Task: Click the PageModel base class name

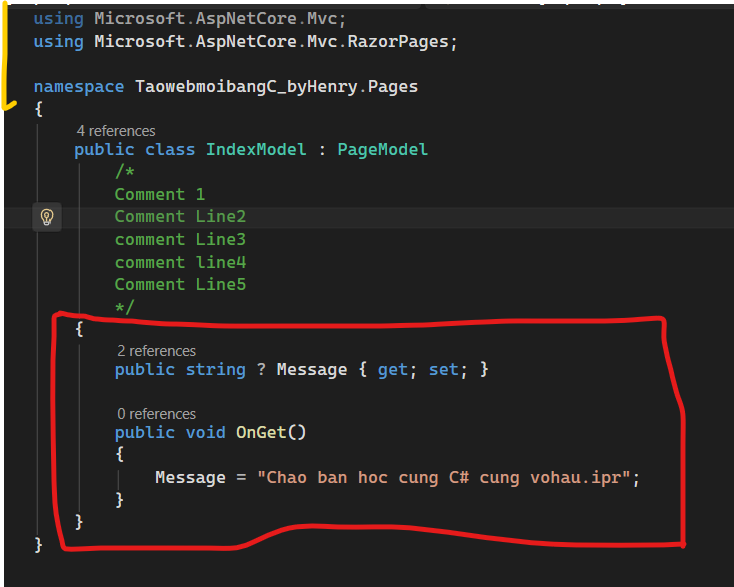Action: [382, 150]
